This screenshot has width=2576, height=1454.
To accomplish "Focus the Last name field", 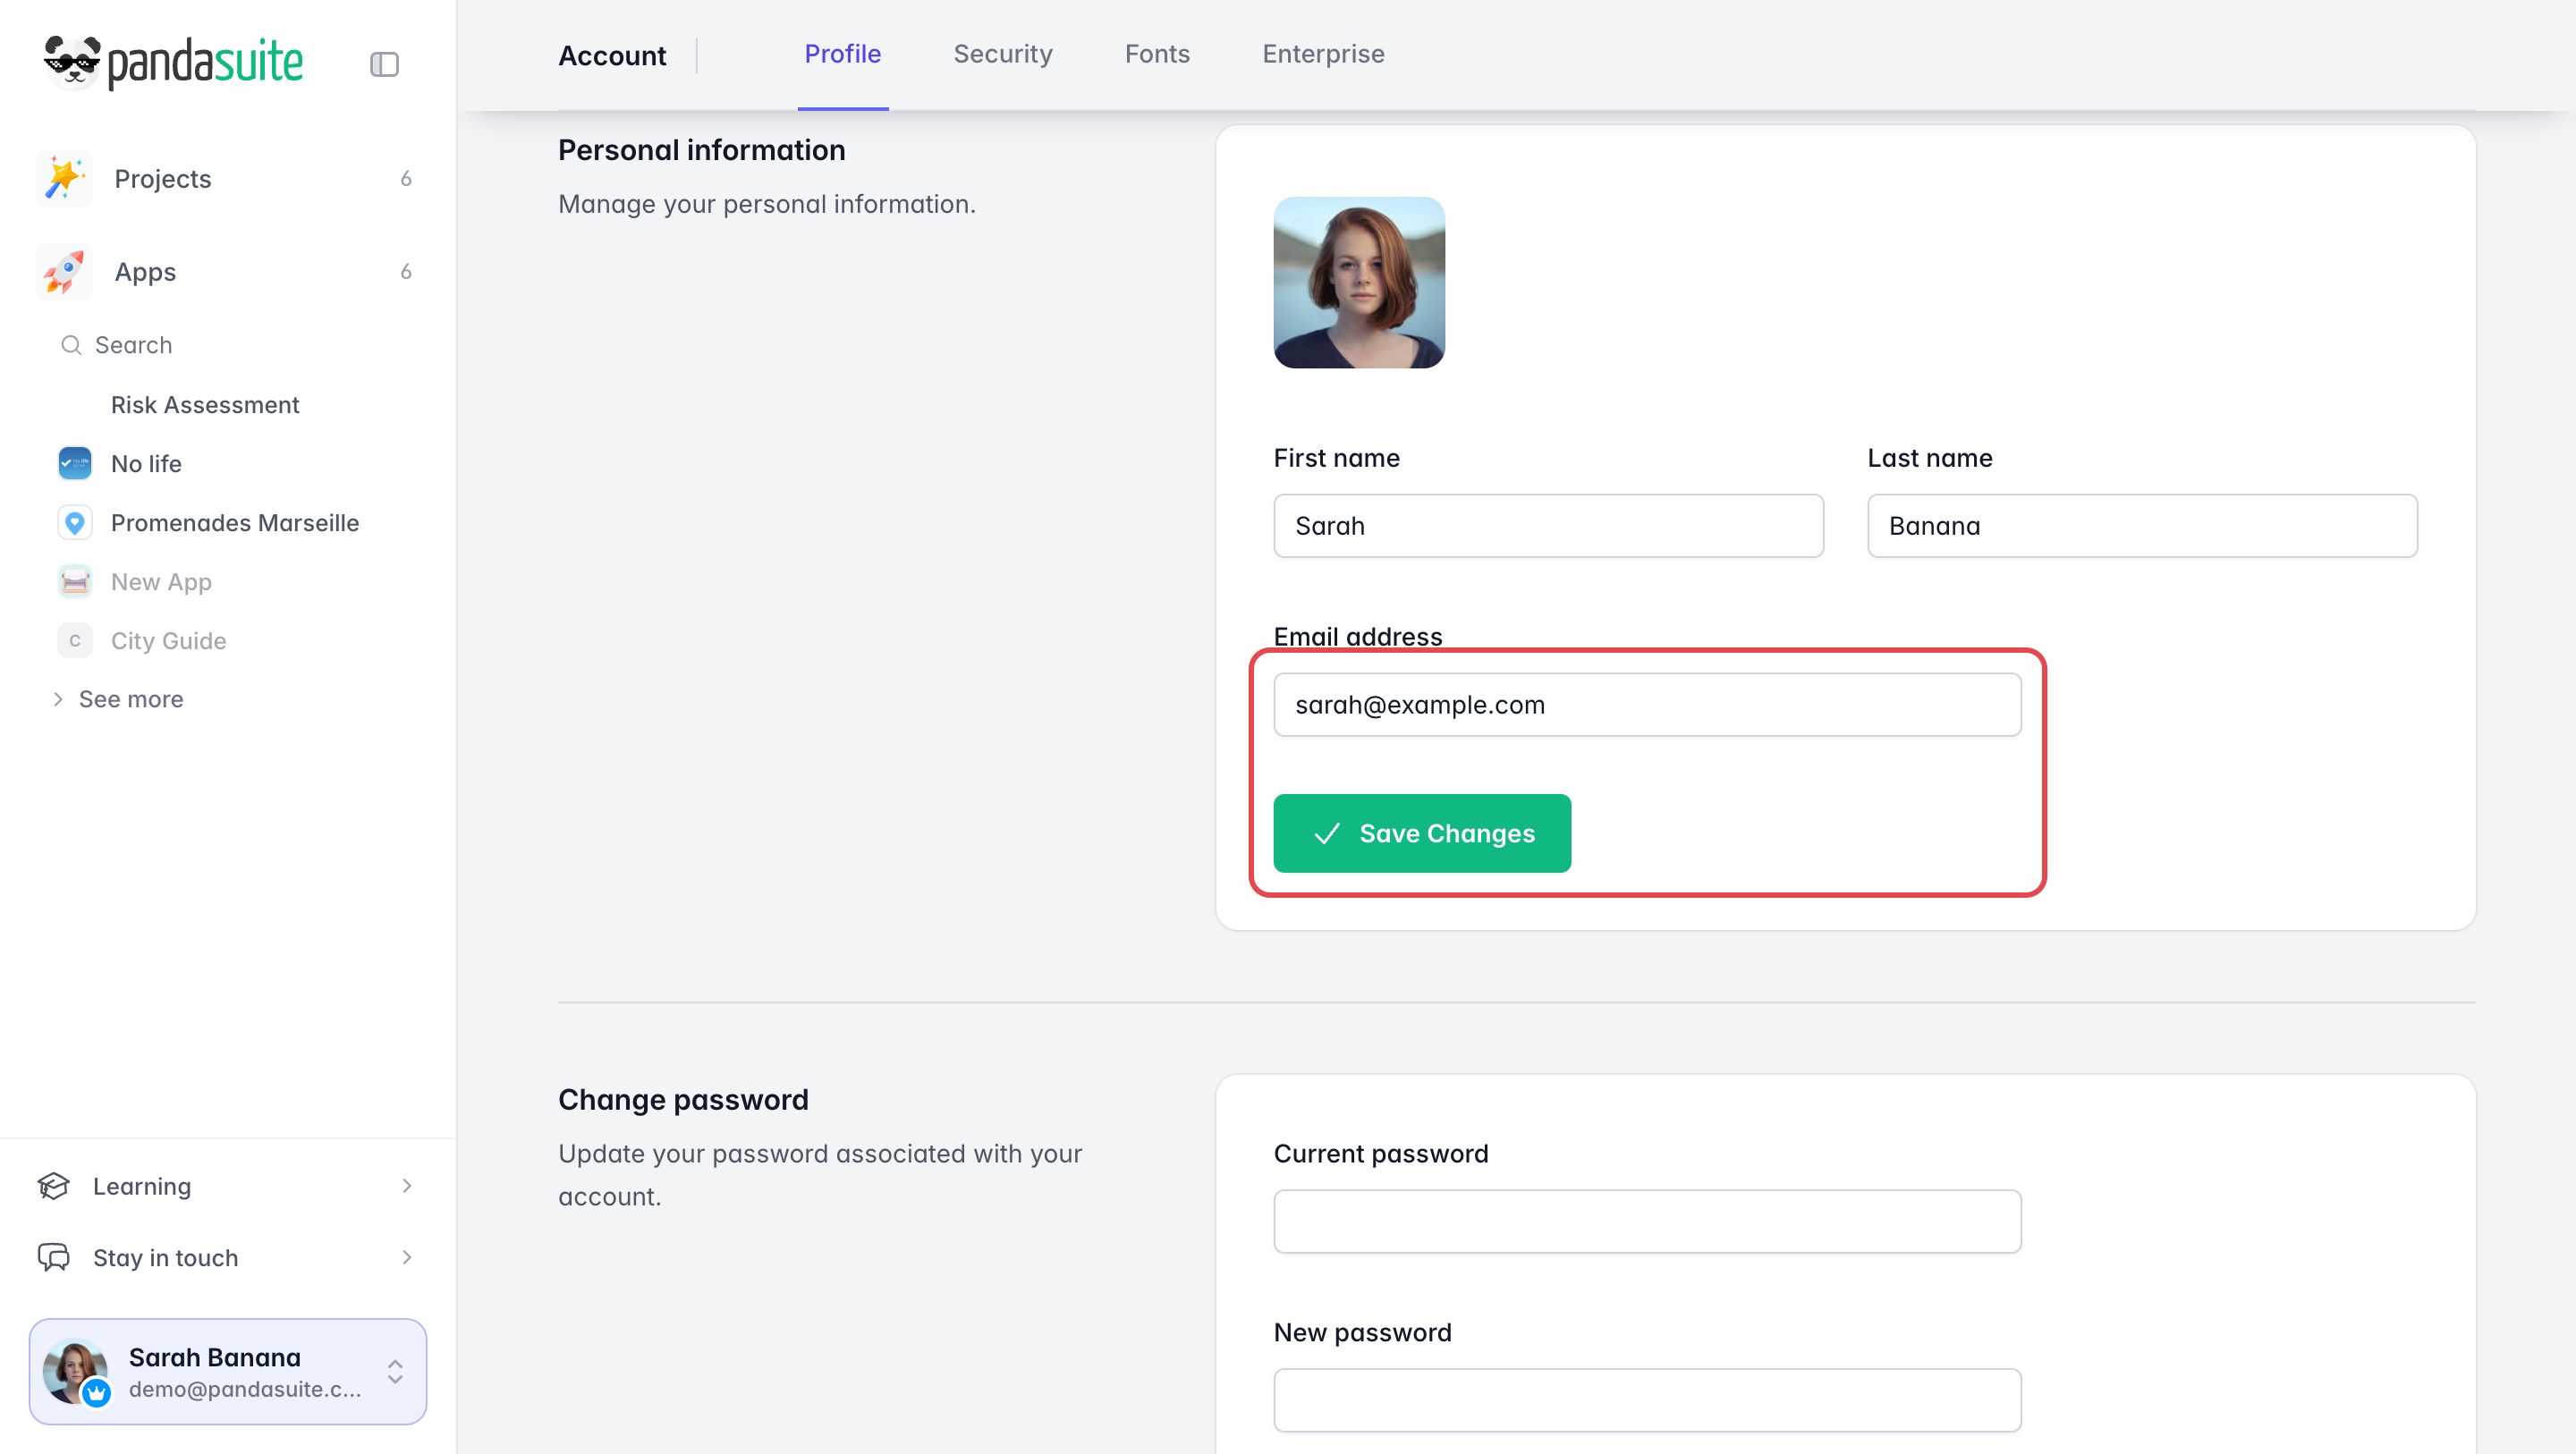I will [2142, 526].
